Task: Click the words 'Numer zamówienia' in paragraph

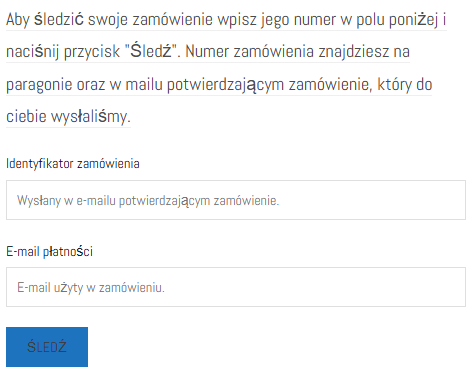Action: [249, 51]
